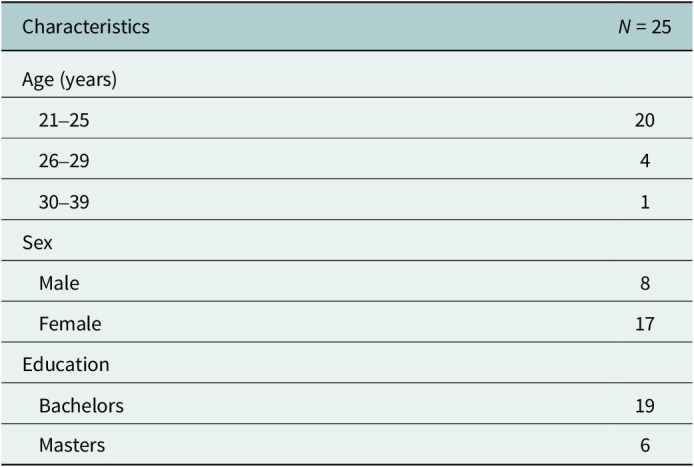Click the count 17 for Female

click(644, 324)
